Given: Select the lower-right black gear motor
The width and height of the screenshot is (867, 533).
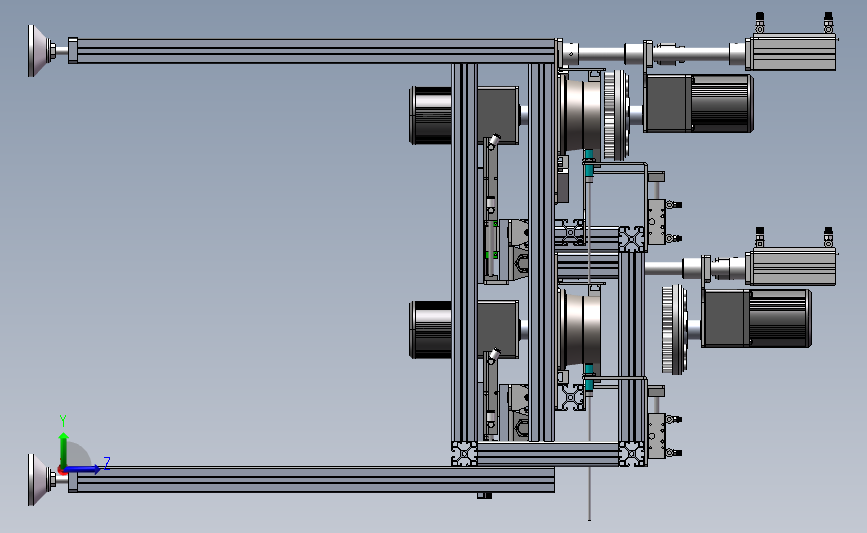Looking at the screenshot, I should tap(756, 318).
